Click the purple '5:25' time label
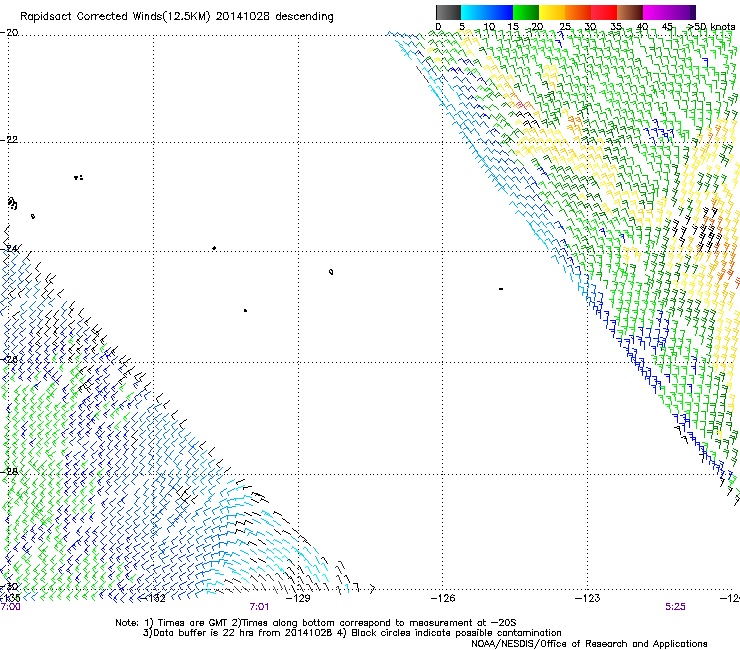The image size is (740, 650). [x=675, y=607]
